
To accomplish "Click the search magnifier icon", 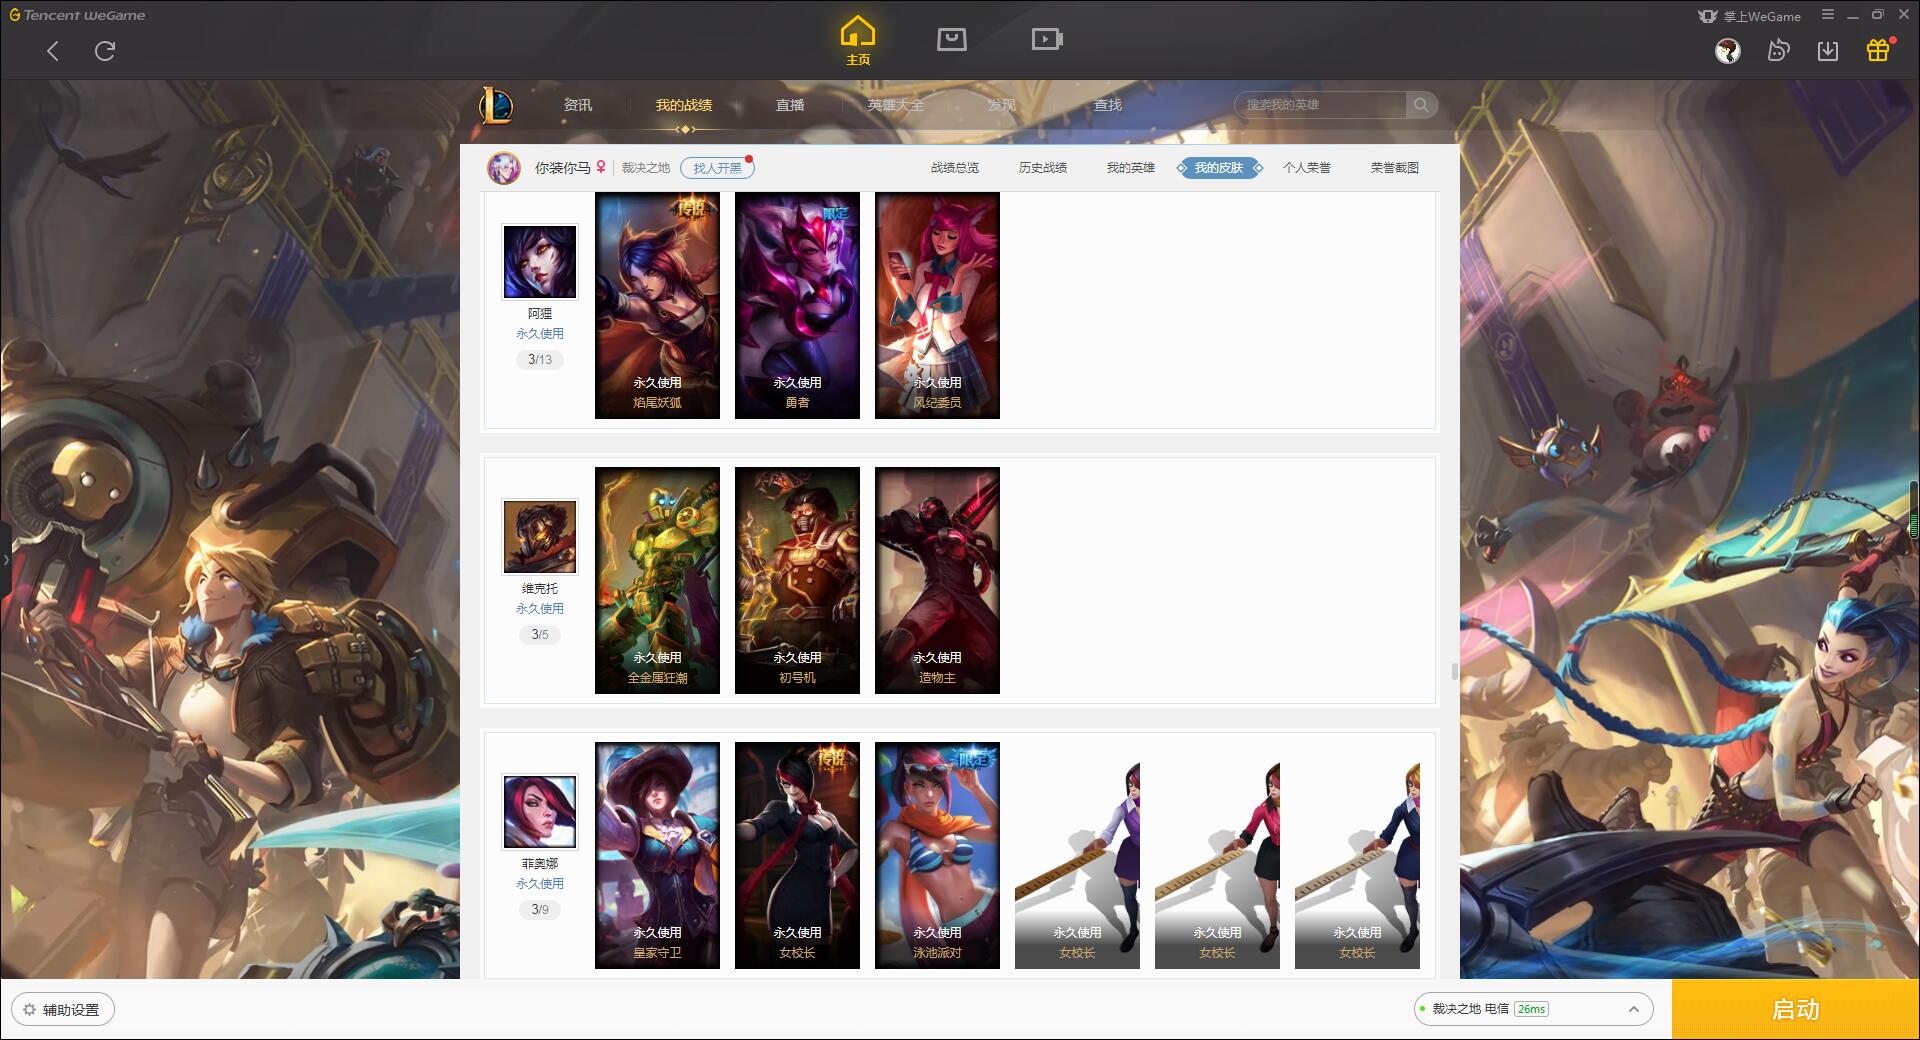I will click(1421, 105).
